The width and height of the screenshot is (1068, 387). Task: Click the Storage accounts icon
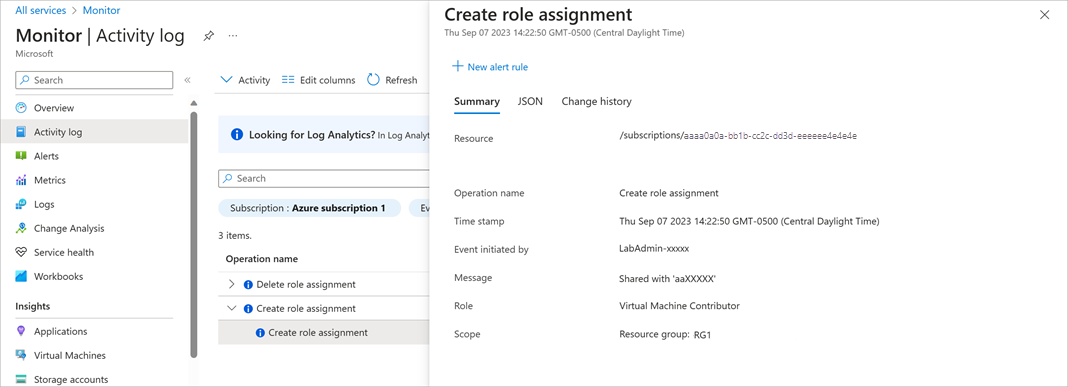[x=21, y=380]
